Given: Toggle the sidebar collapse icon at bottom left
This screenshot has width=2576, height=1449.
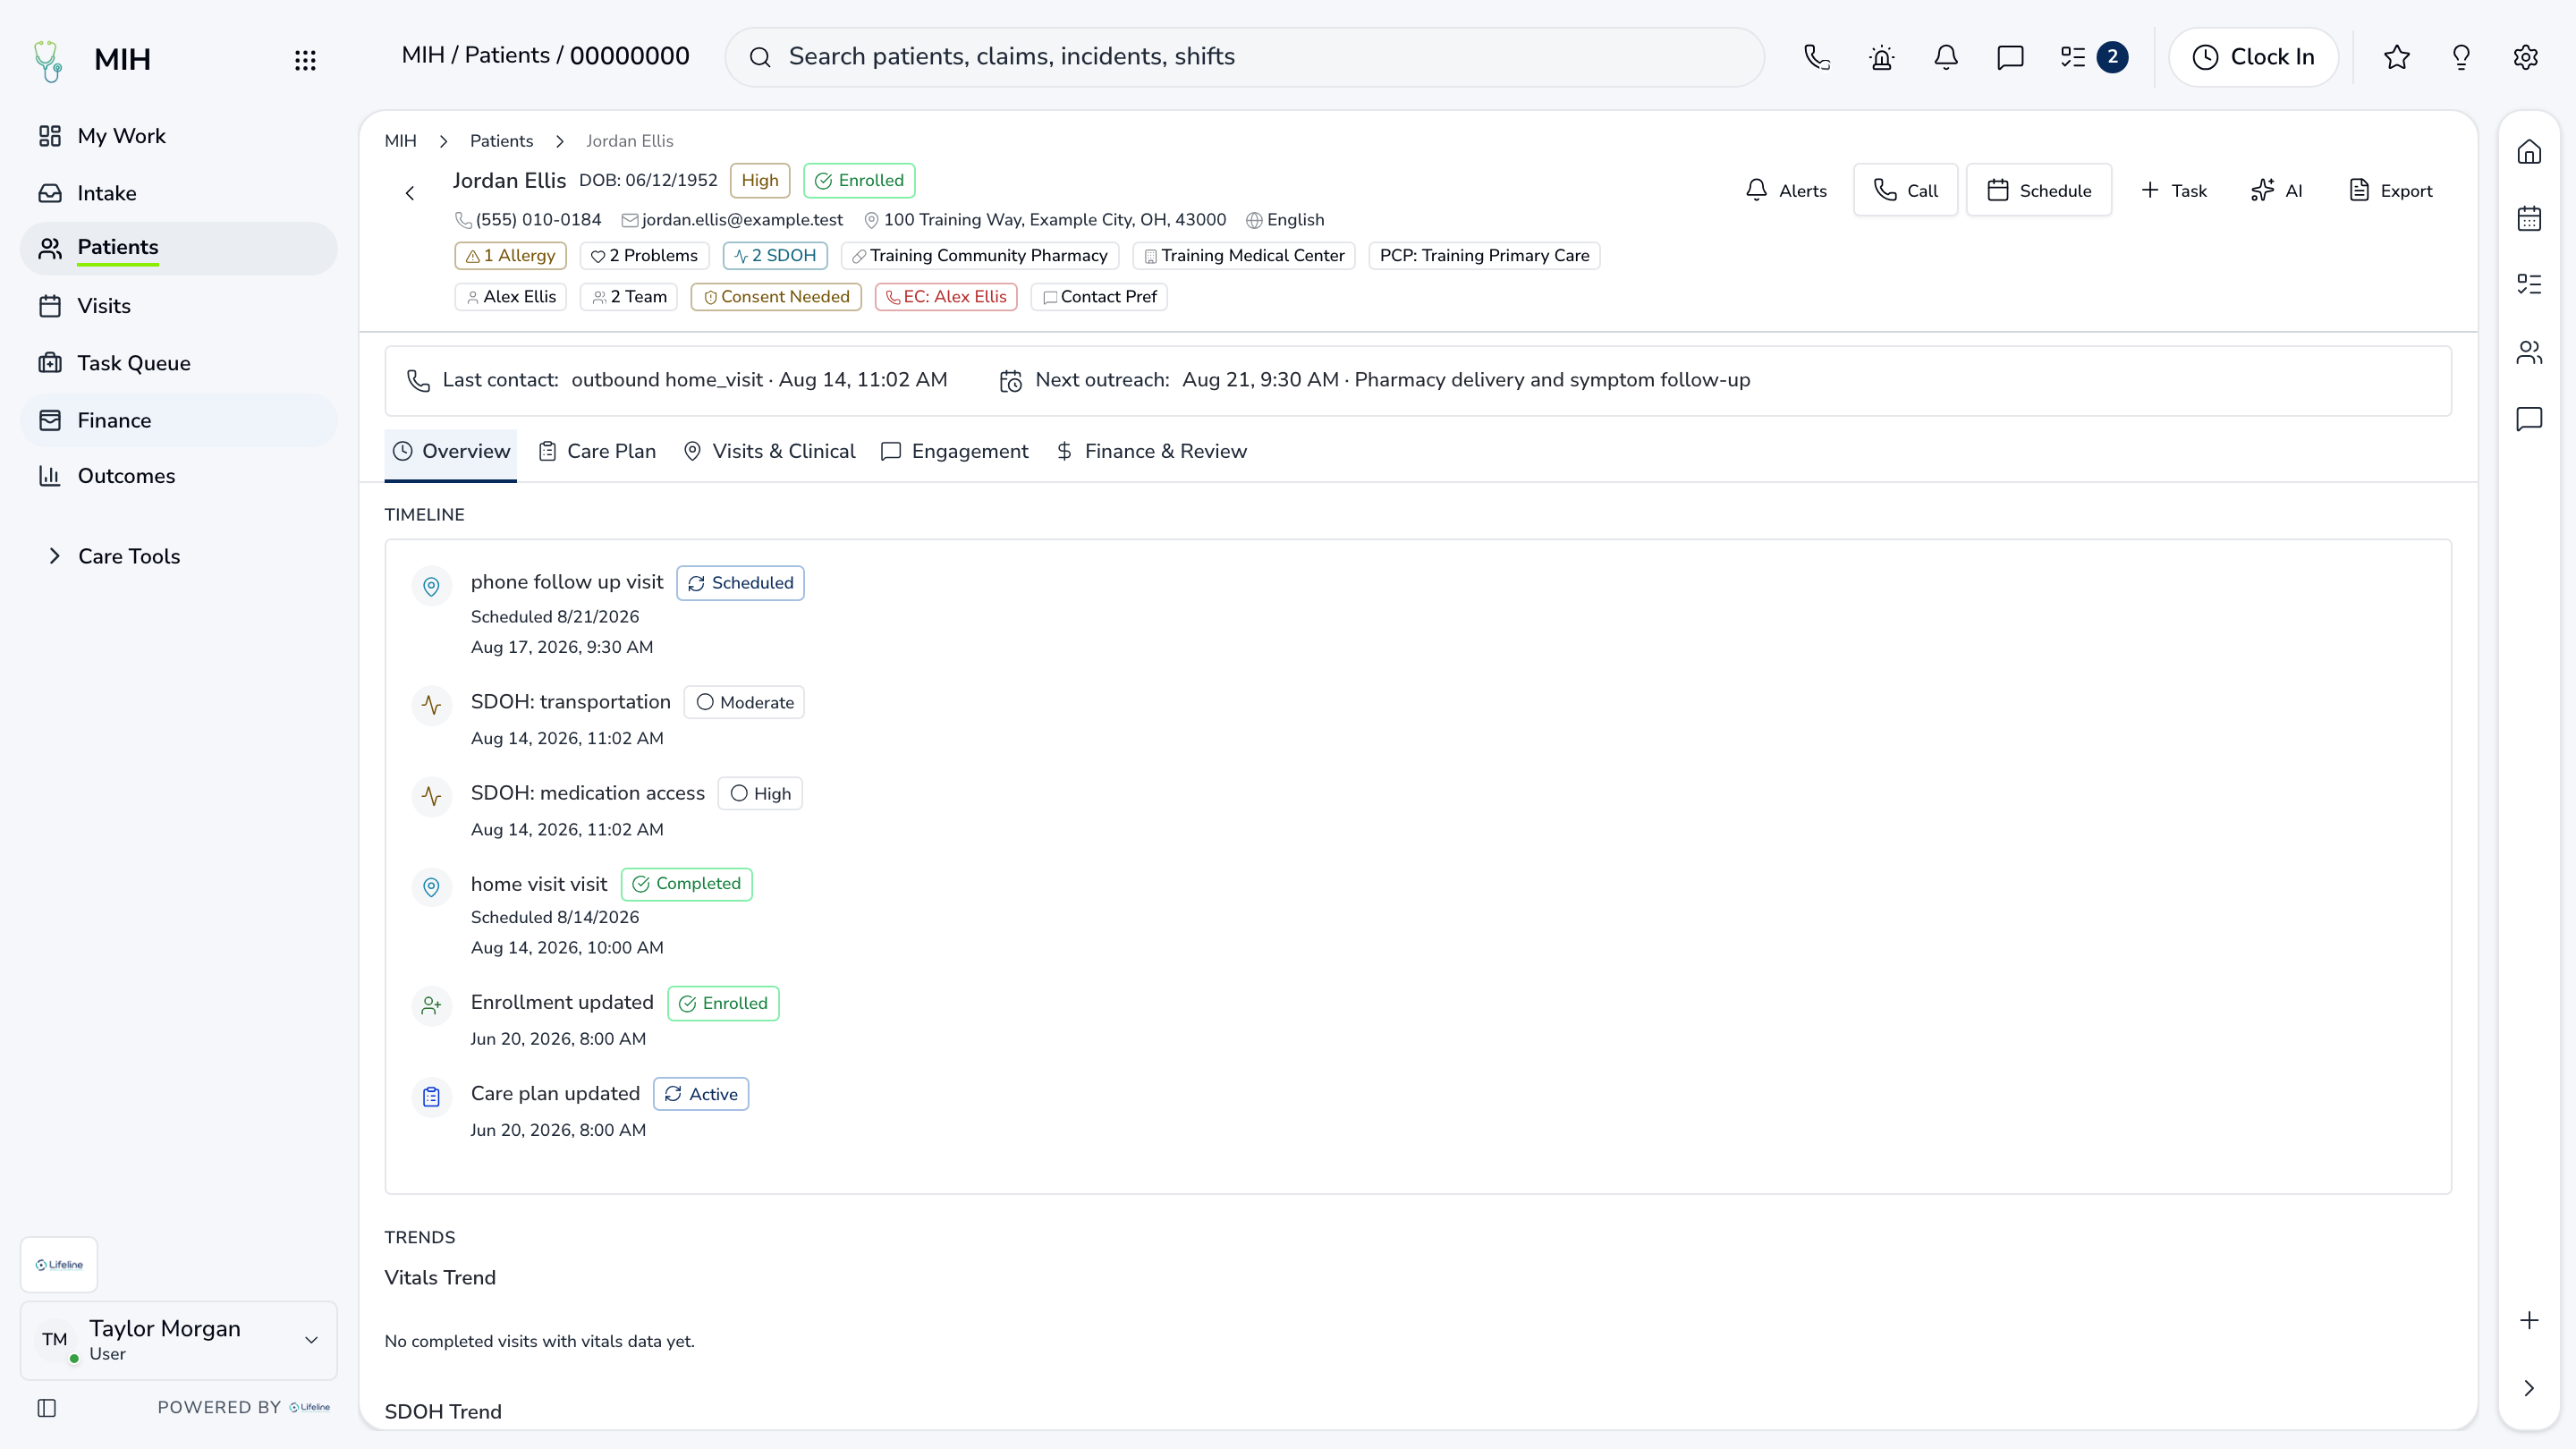Looking at the screenshot, I should [x=47, y=1408].
